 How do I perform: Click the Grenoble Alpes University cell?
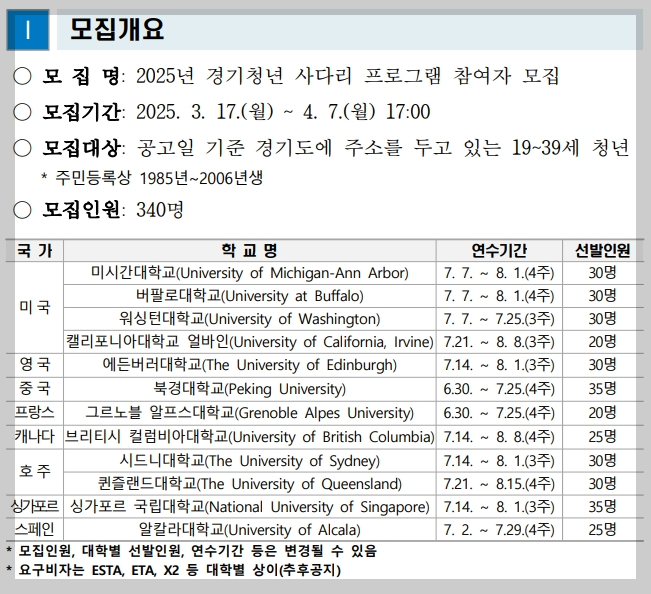(x=250, y=413)
